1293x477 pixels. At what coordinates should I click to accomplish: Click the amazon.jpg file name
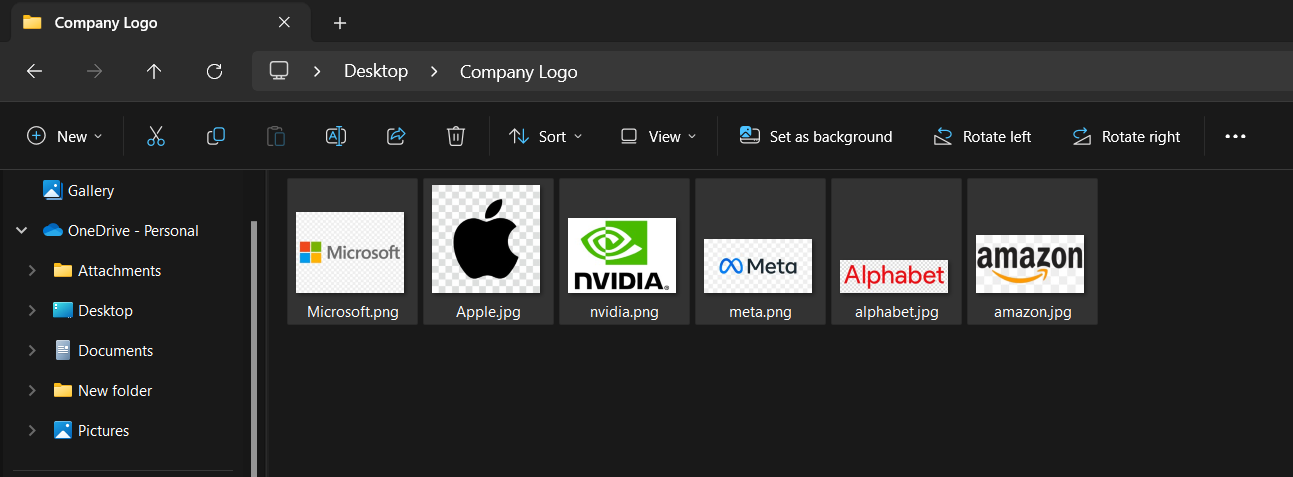point(1033,312)
